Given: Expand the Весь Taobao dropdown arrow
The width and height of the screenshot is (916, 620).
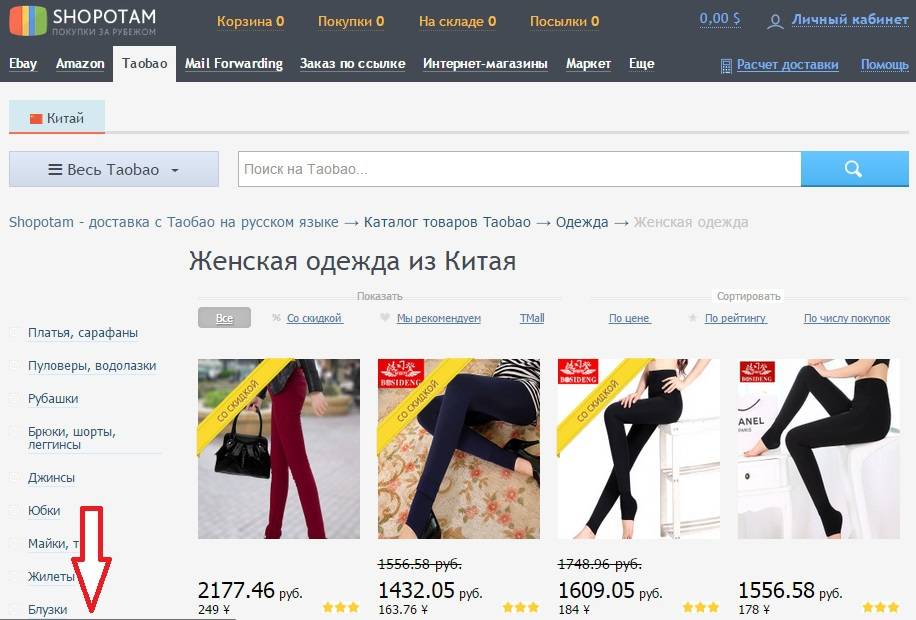Looking at the screenshot, I should point(175,171).
